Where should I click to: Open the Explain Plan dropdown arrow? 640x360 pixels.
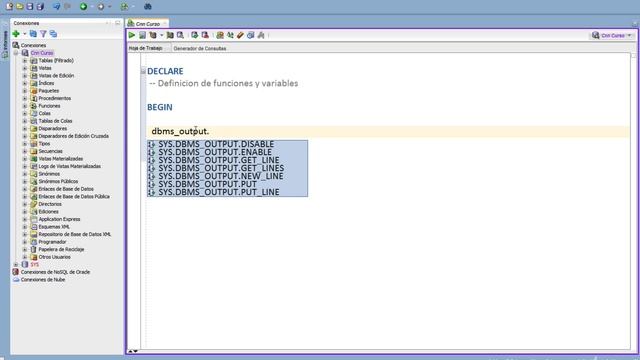[162, 36]
